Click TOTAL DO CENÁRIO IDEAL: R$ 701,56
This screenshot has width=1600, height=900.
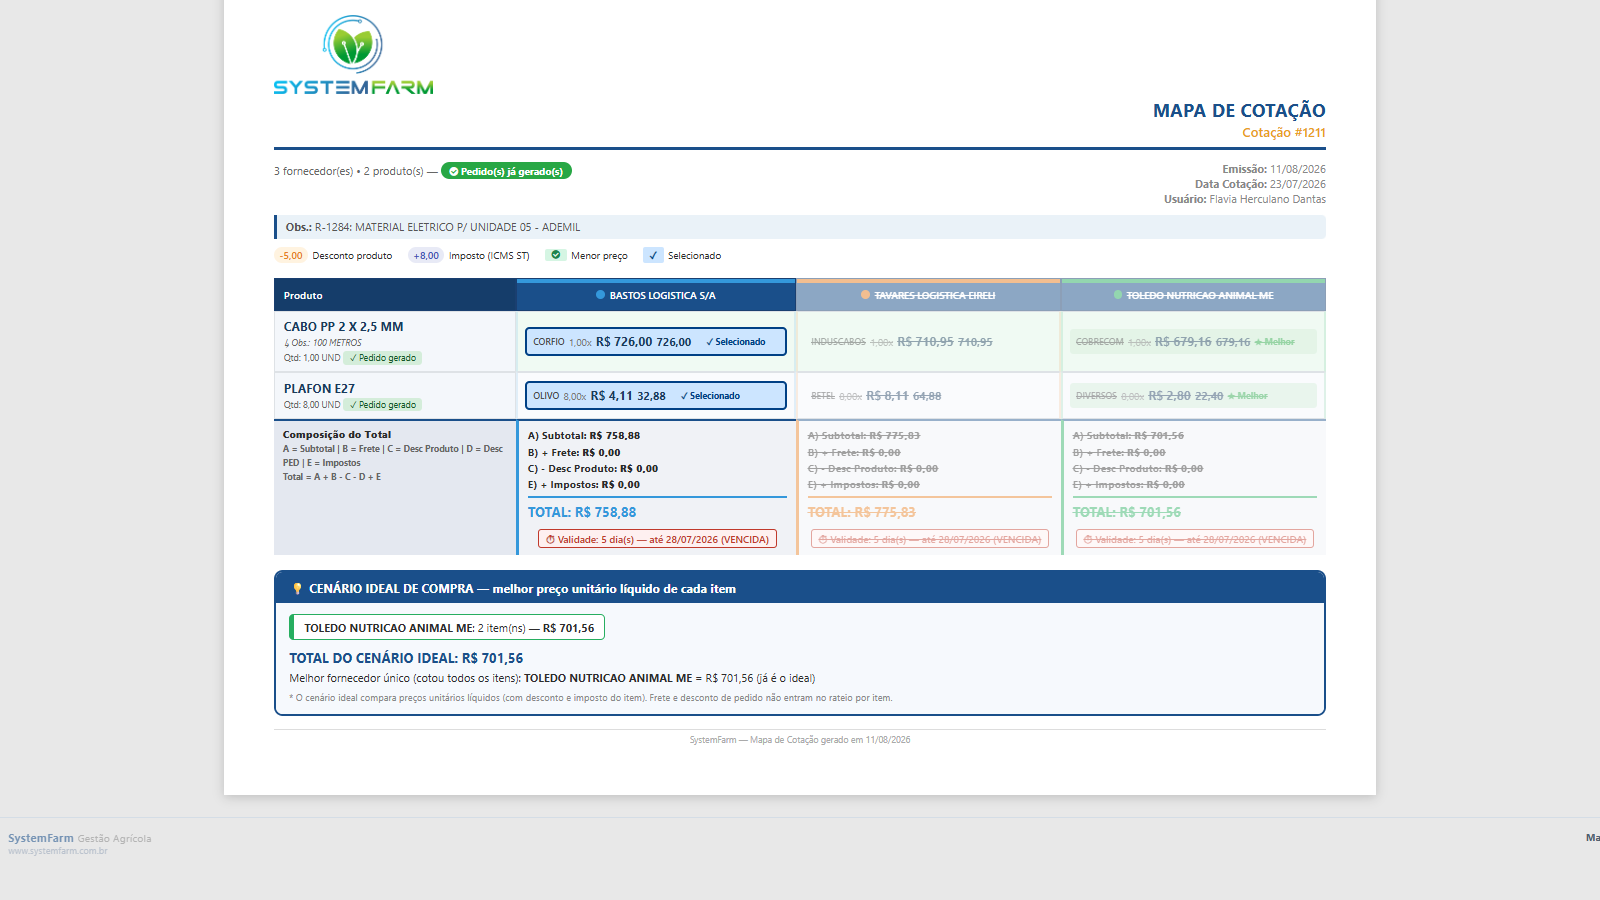(x=406, y=658)
